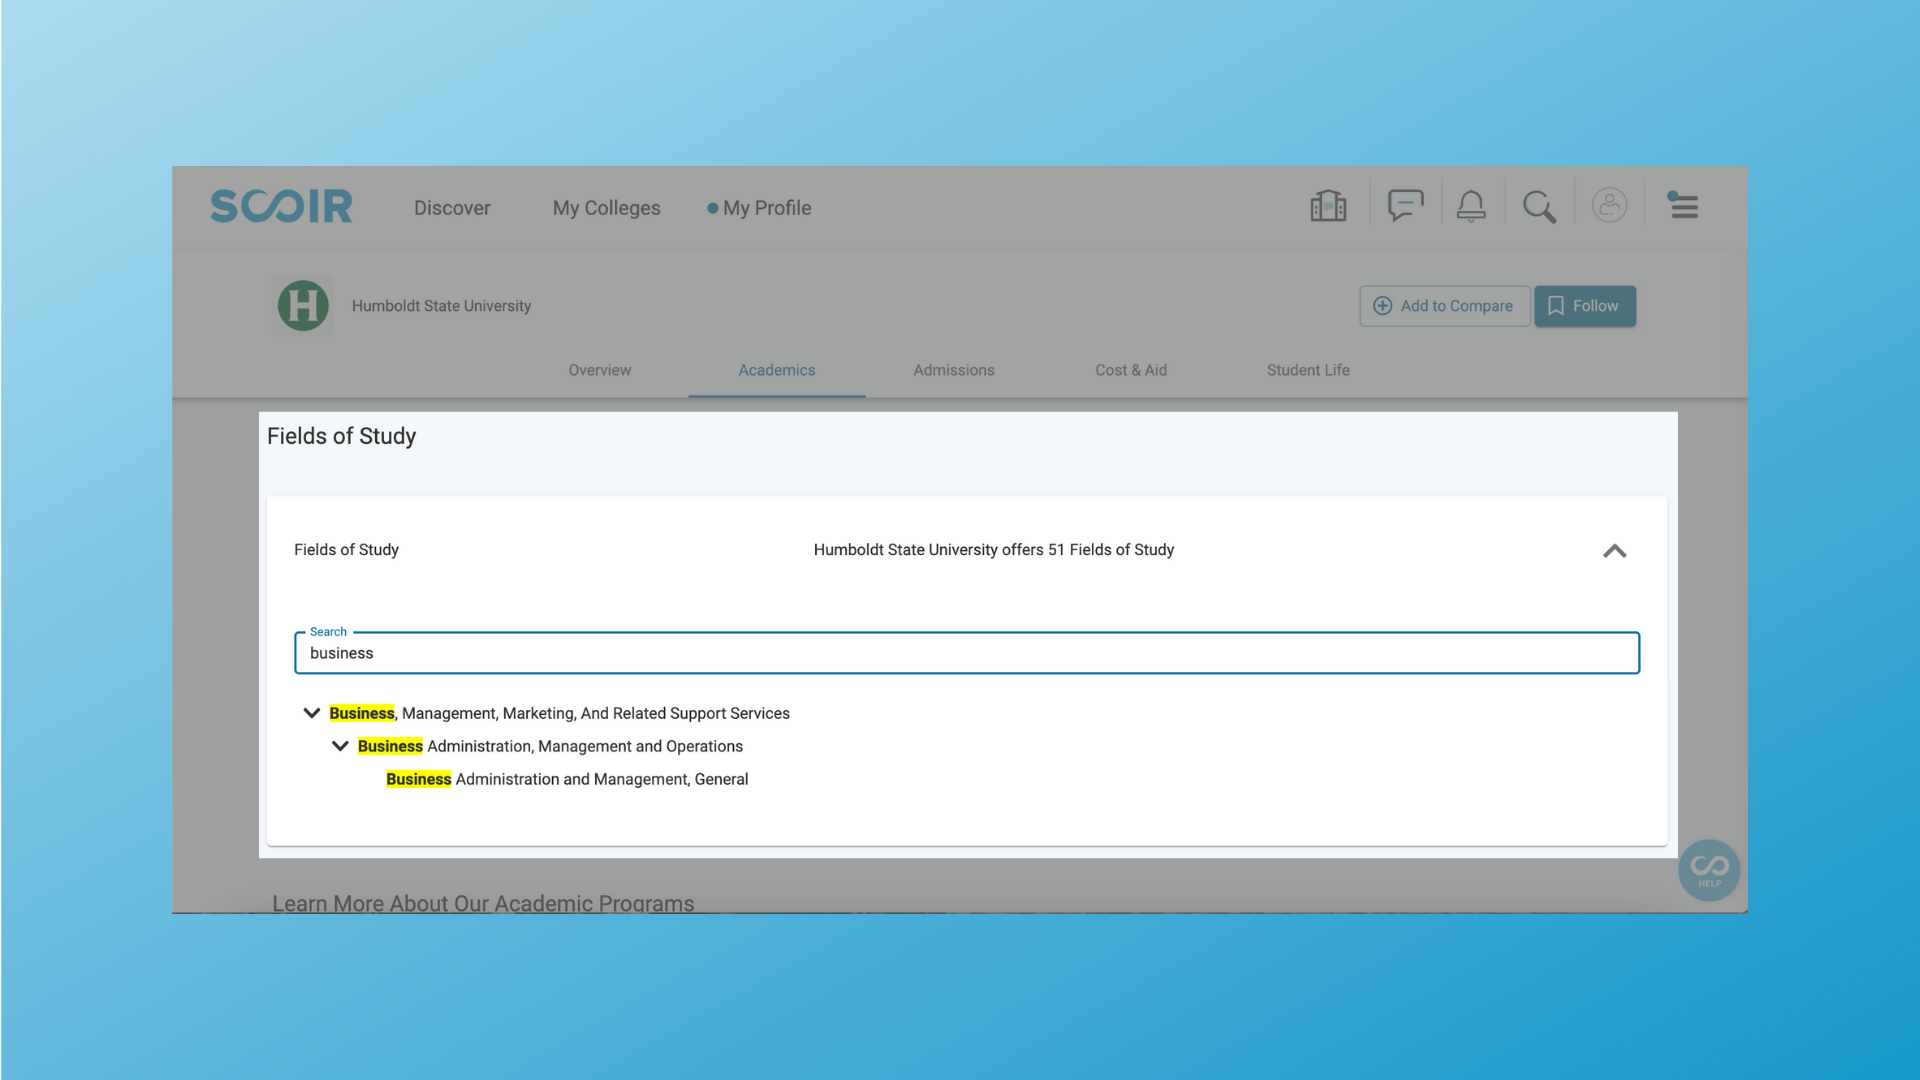
Task: Open the messages chat icon
Action: click(x=1405, y=206)
